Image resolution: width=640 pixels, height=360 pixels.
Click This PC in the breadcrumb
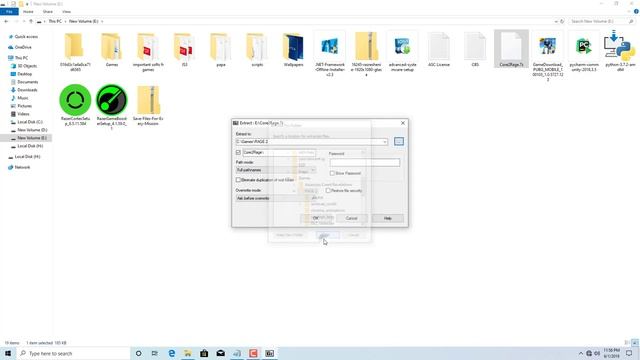[x=55, y=21]
